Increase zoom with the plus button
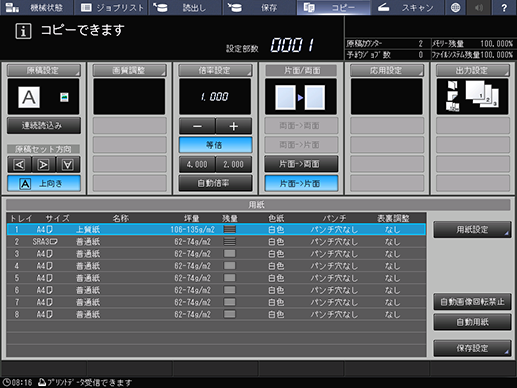This screenshot has height=388, width=517. [234, 126]
